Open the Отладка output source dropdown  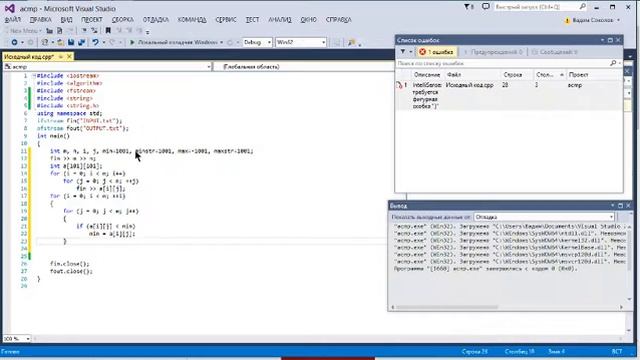coord(544,217)
